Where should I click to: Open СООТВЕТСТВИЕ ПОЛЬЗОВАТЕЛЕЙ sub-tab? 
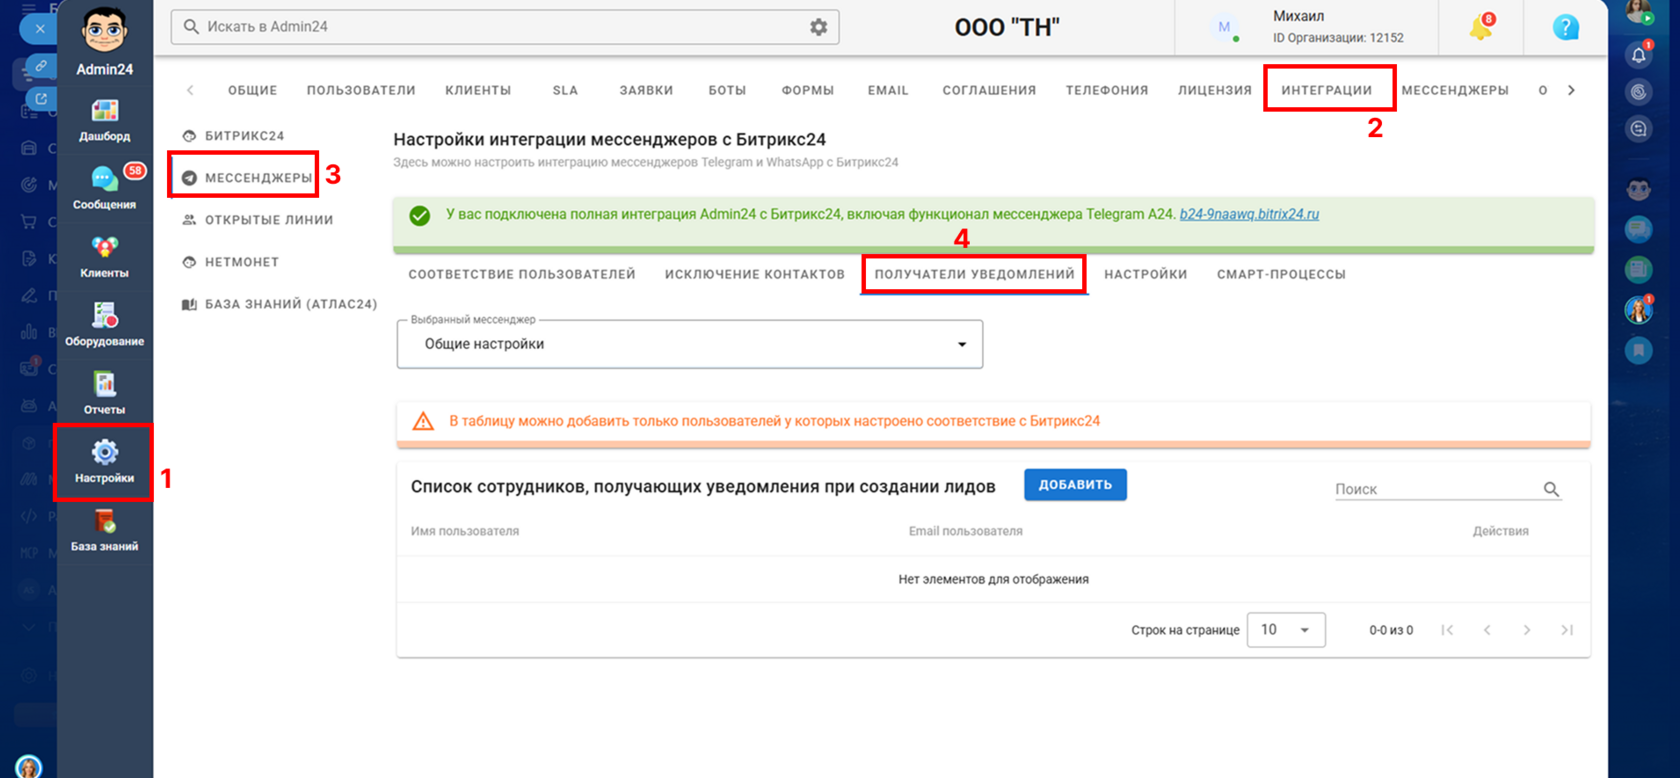coord(522,274)
